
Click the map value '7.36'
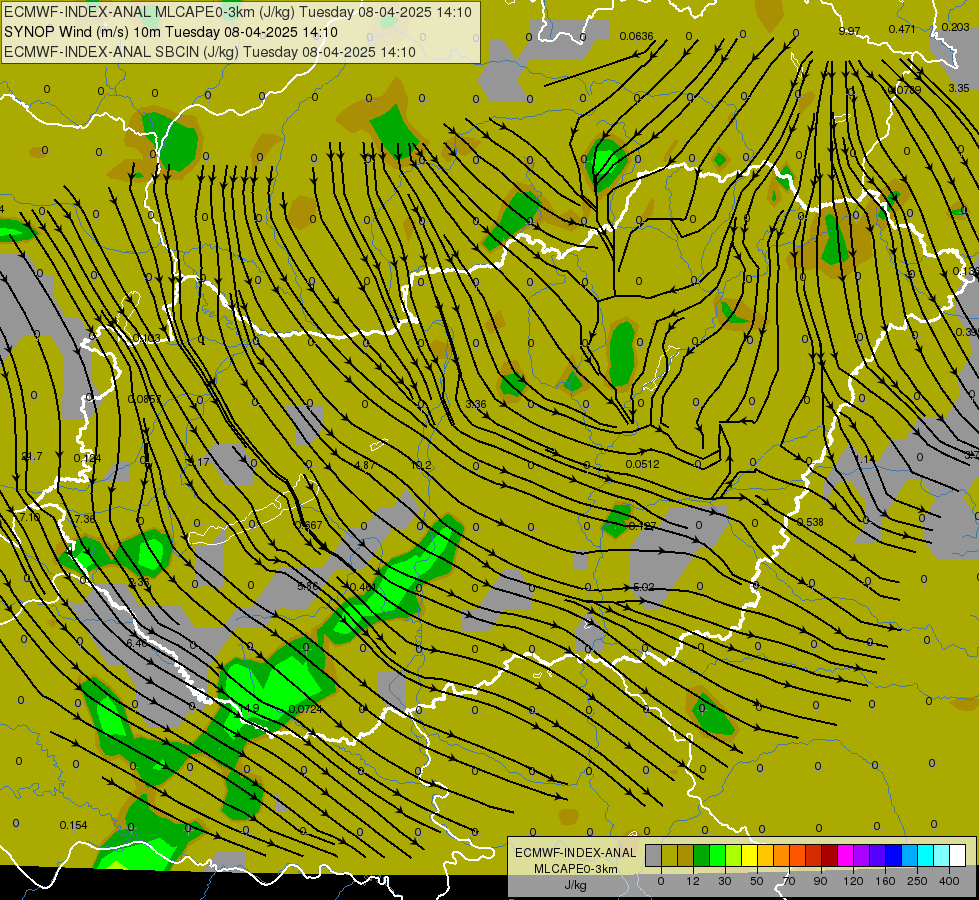click(84, 520)
